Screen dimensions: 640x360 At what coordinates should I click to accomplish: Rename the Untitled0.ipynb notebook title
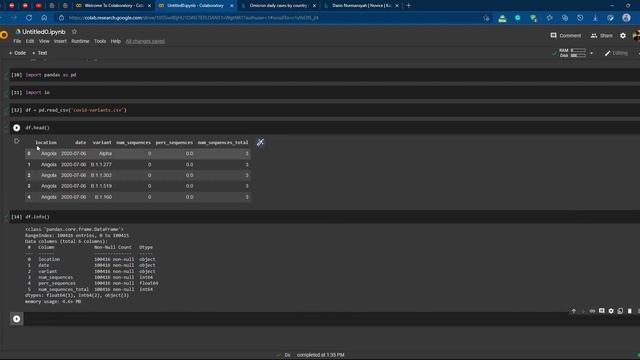pyautogui.click(x=44, y=32)
